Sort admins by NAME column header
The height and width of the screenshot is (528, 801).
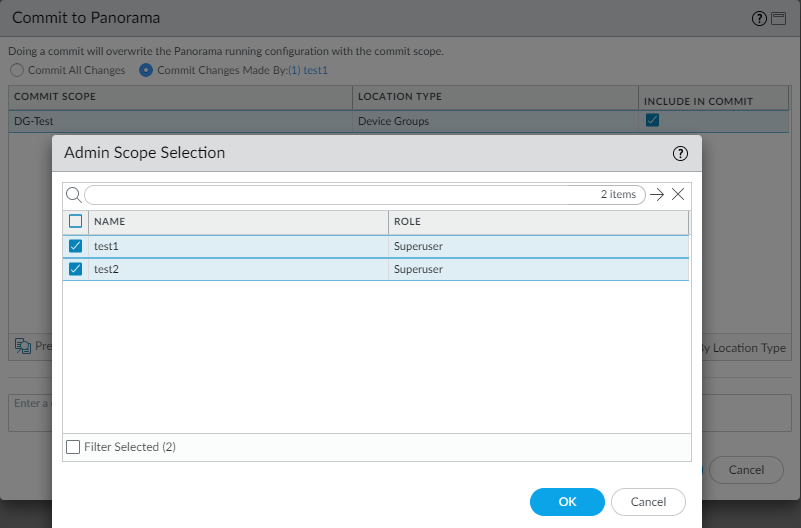point(238,221)
